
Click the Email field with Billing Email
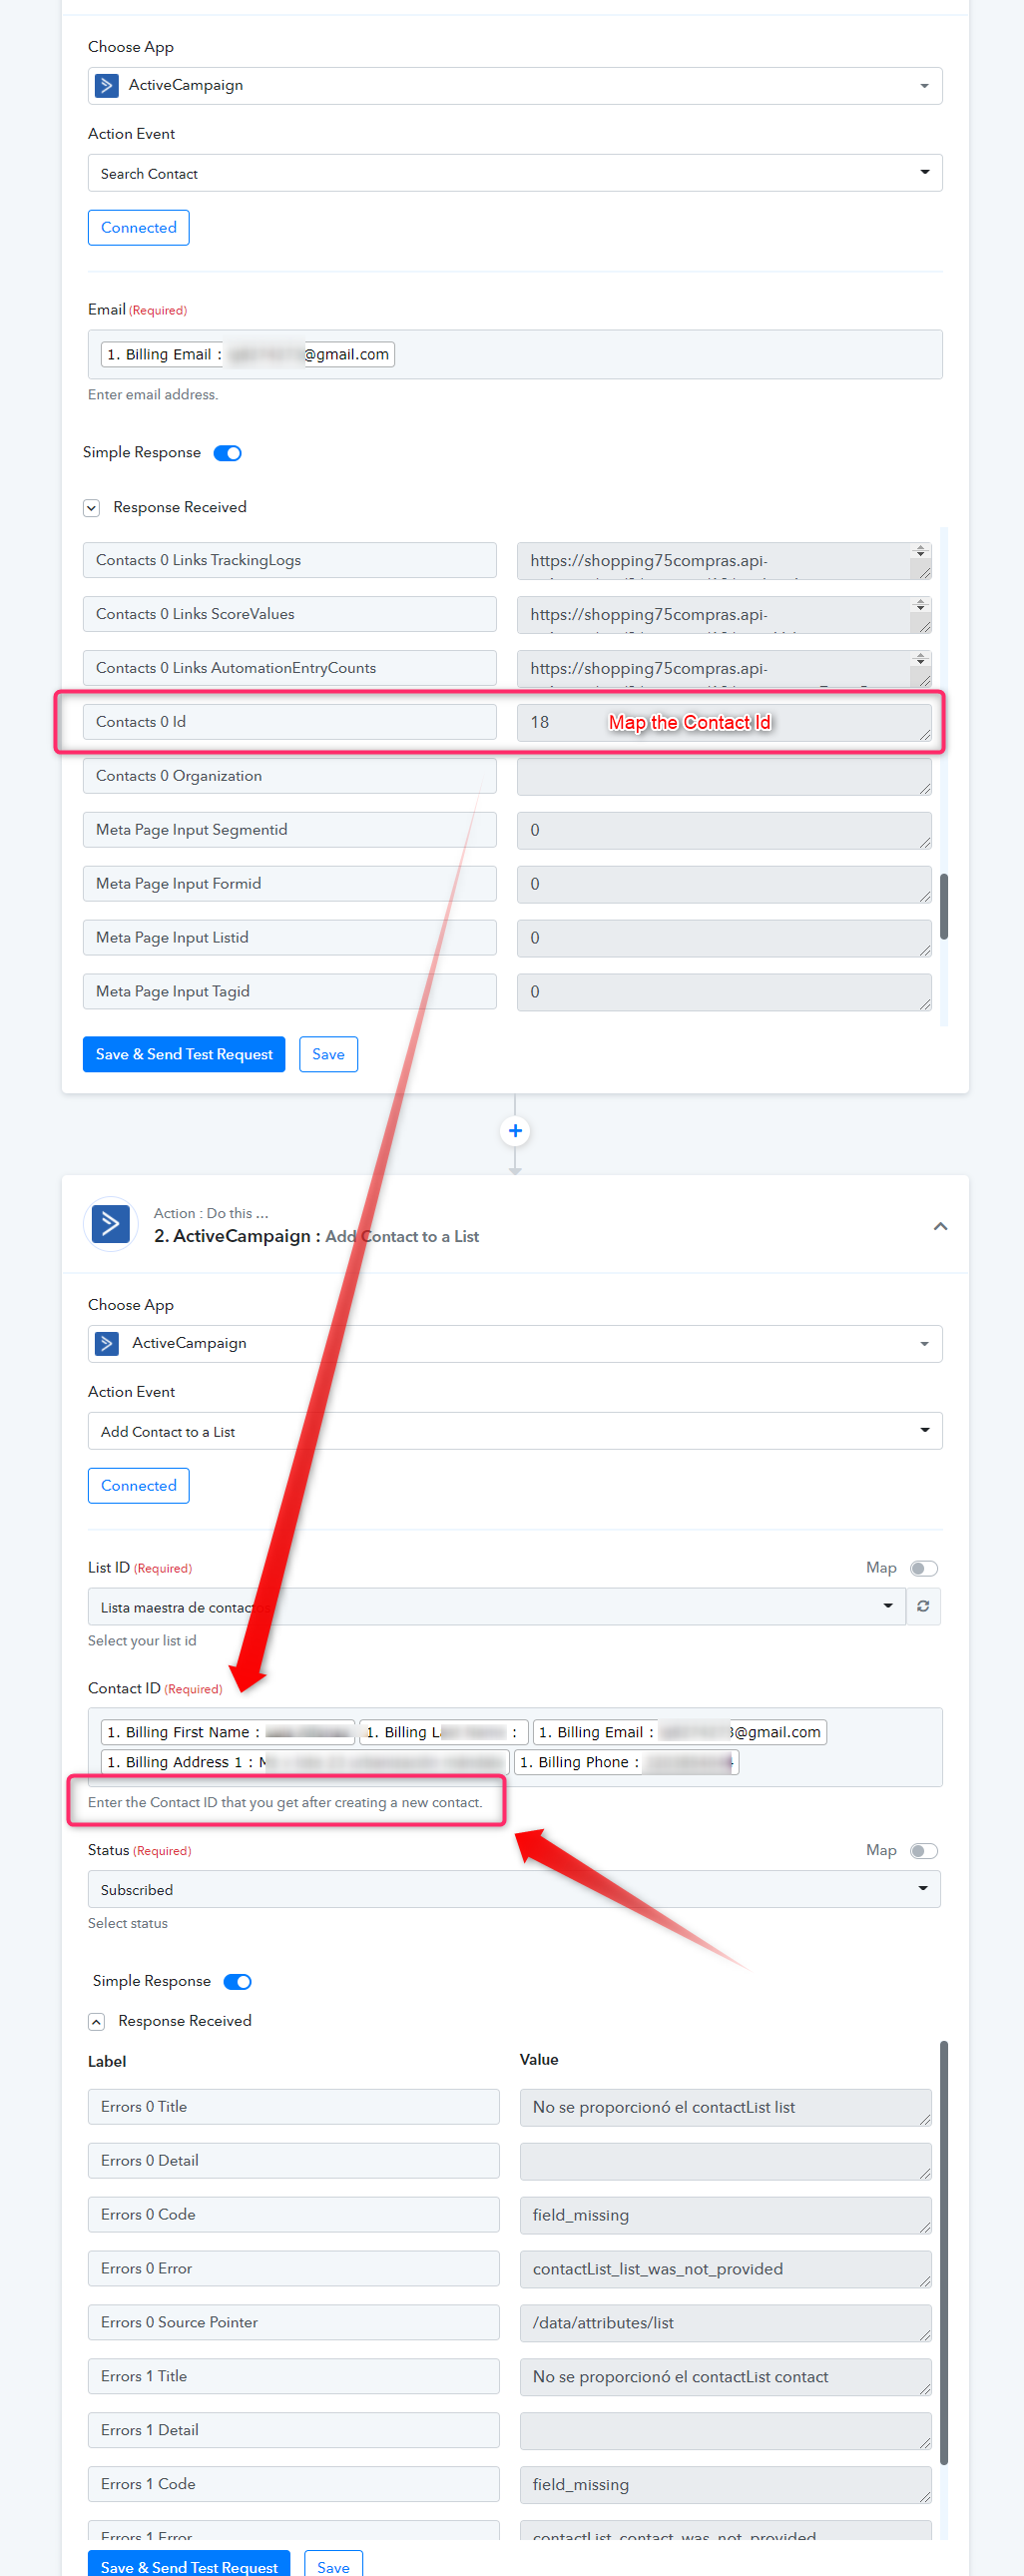(x=515, y=355)
